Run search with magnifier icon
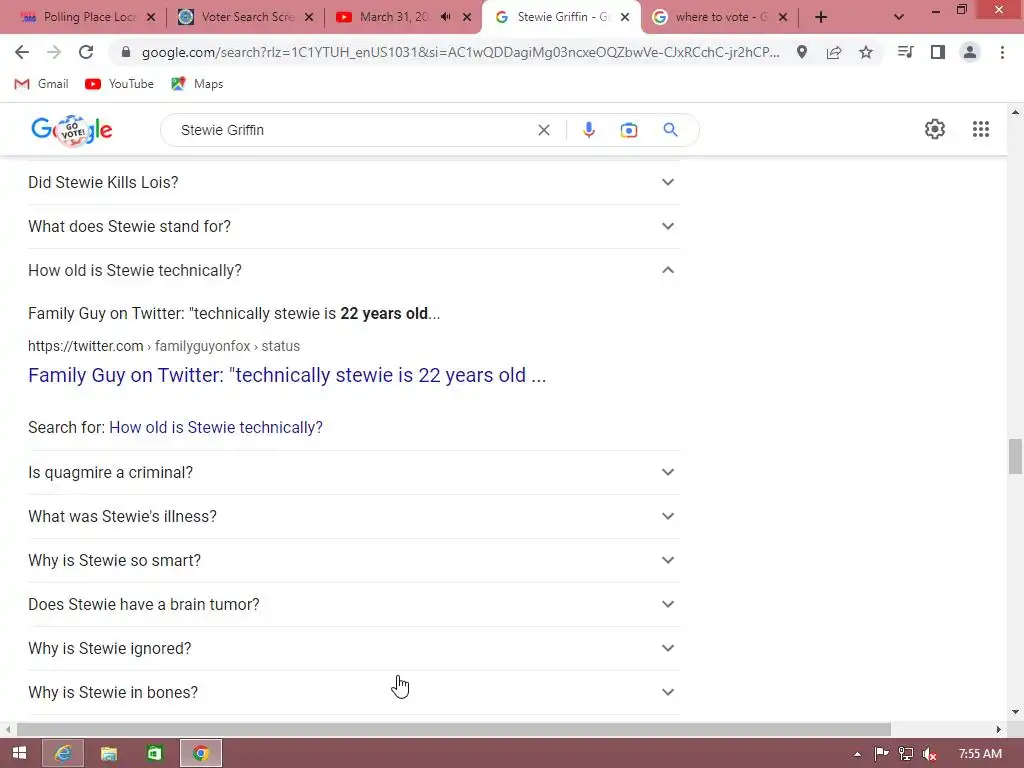 coord(670,130)
